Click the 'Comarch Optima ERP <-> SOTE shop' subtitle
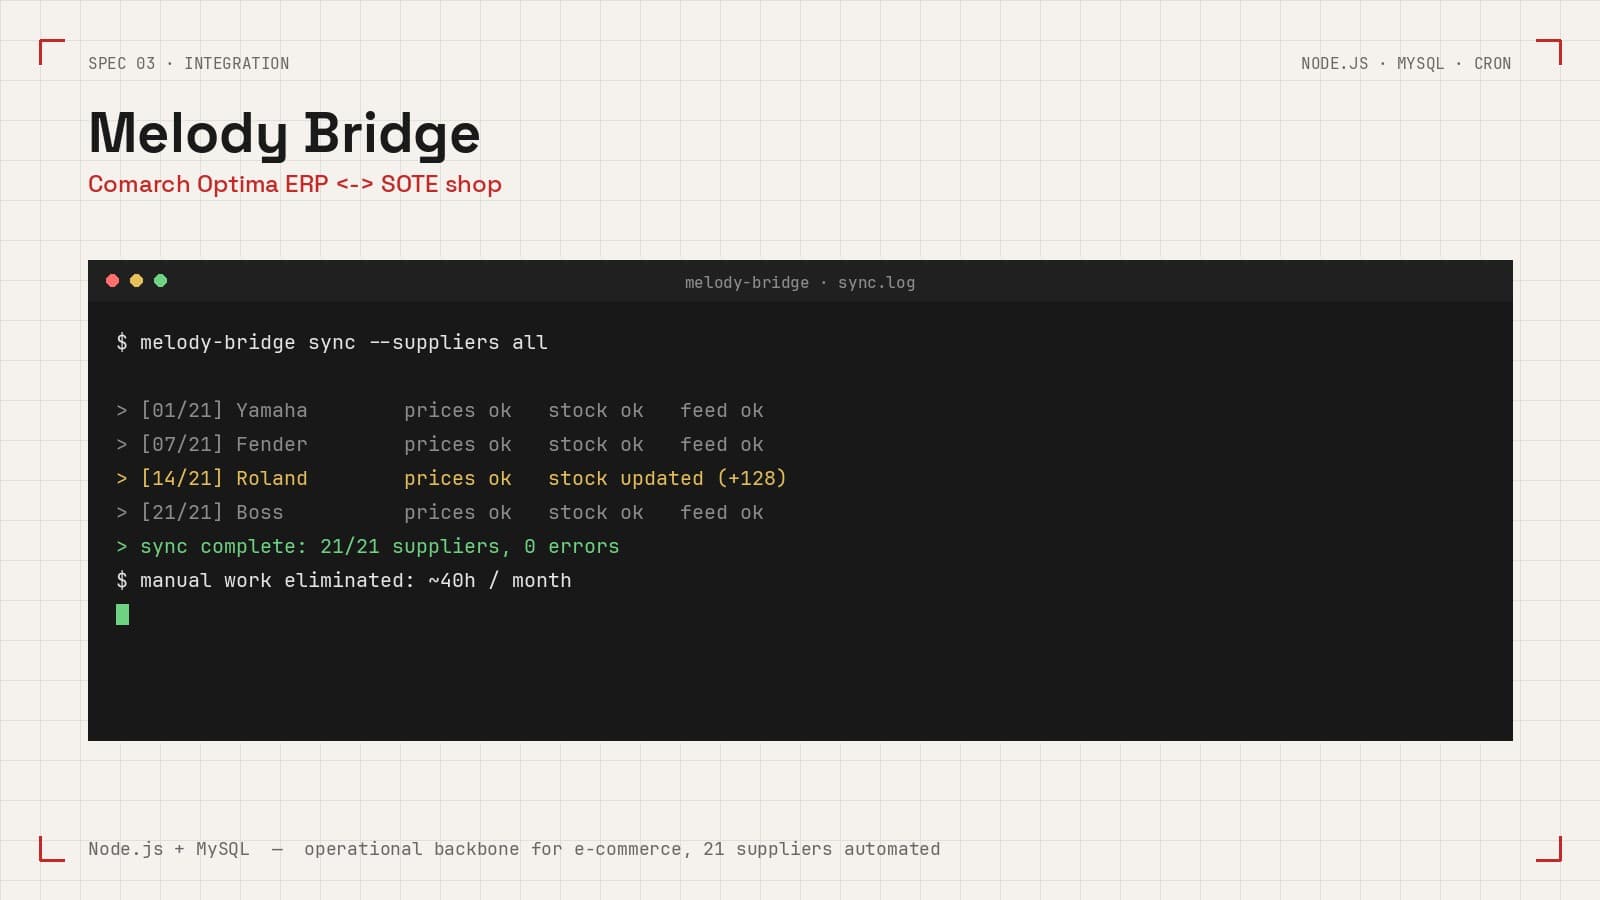Screen dimensions: 1600x900 click(x=295, y=184)
